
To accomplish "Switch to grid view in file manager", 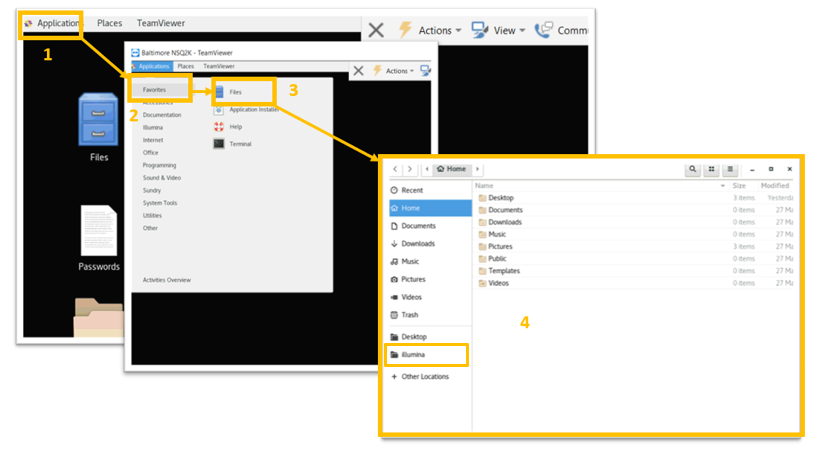I will [x=712, y=170].
